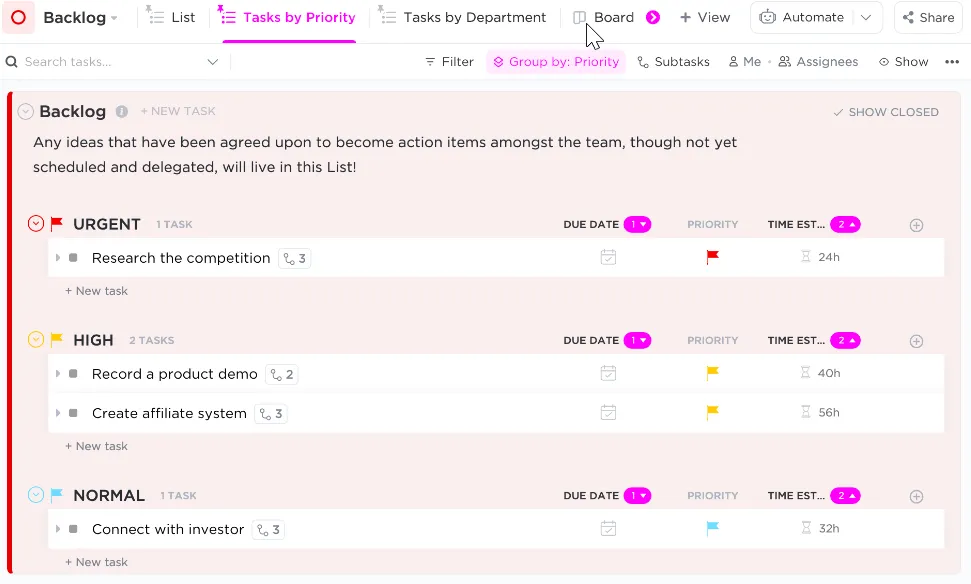Click subtask count badge on Record a product demo

[282, 375]
